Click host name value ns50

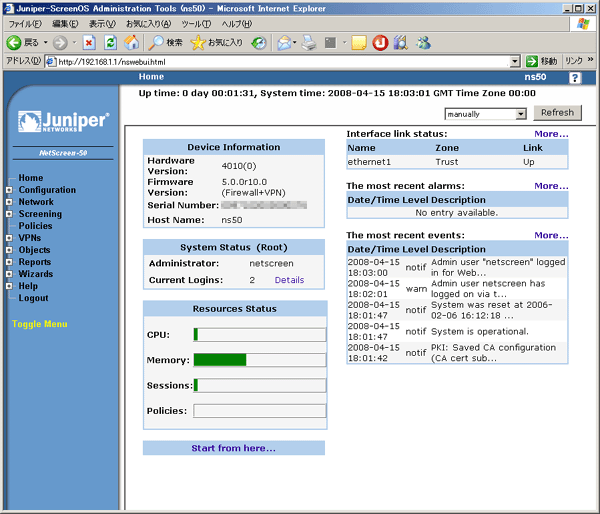coord(232,220)
